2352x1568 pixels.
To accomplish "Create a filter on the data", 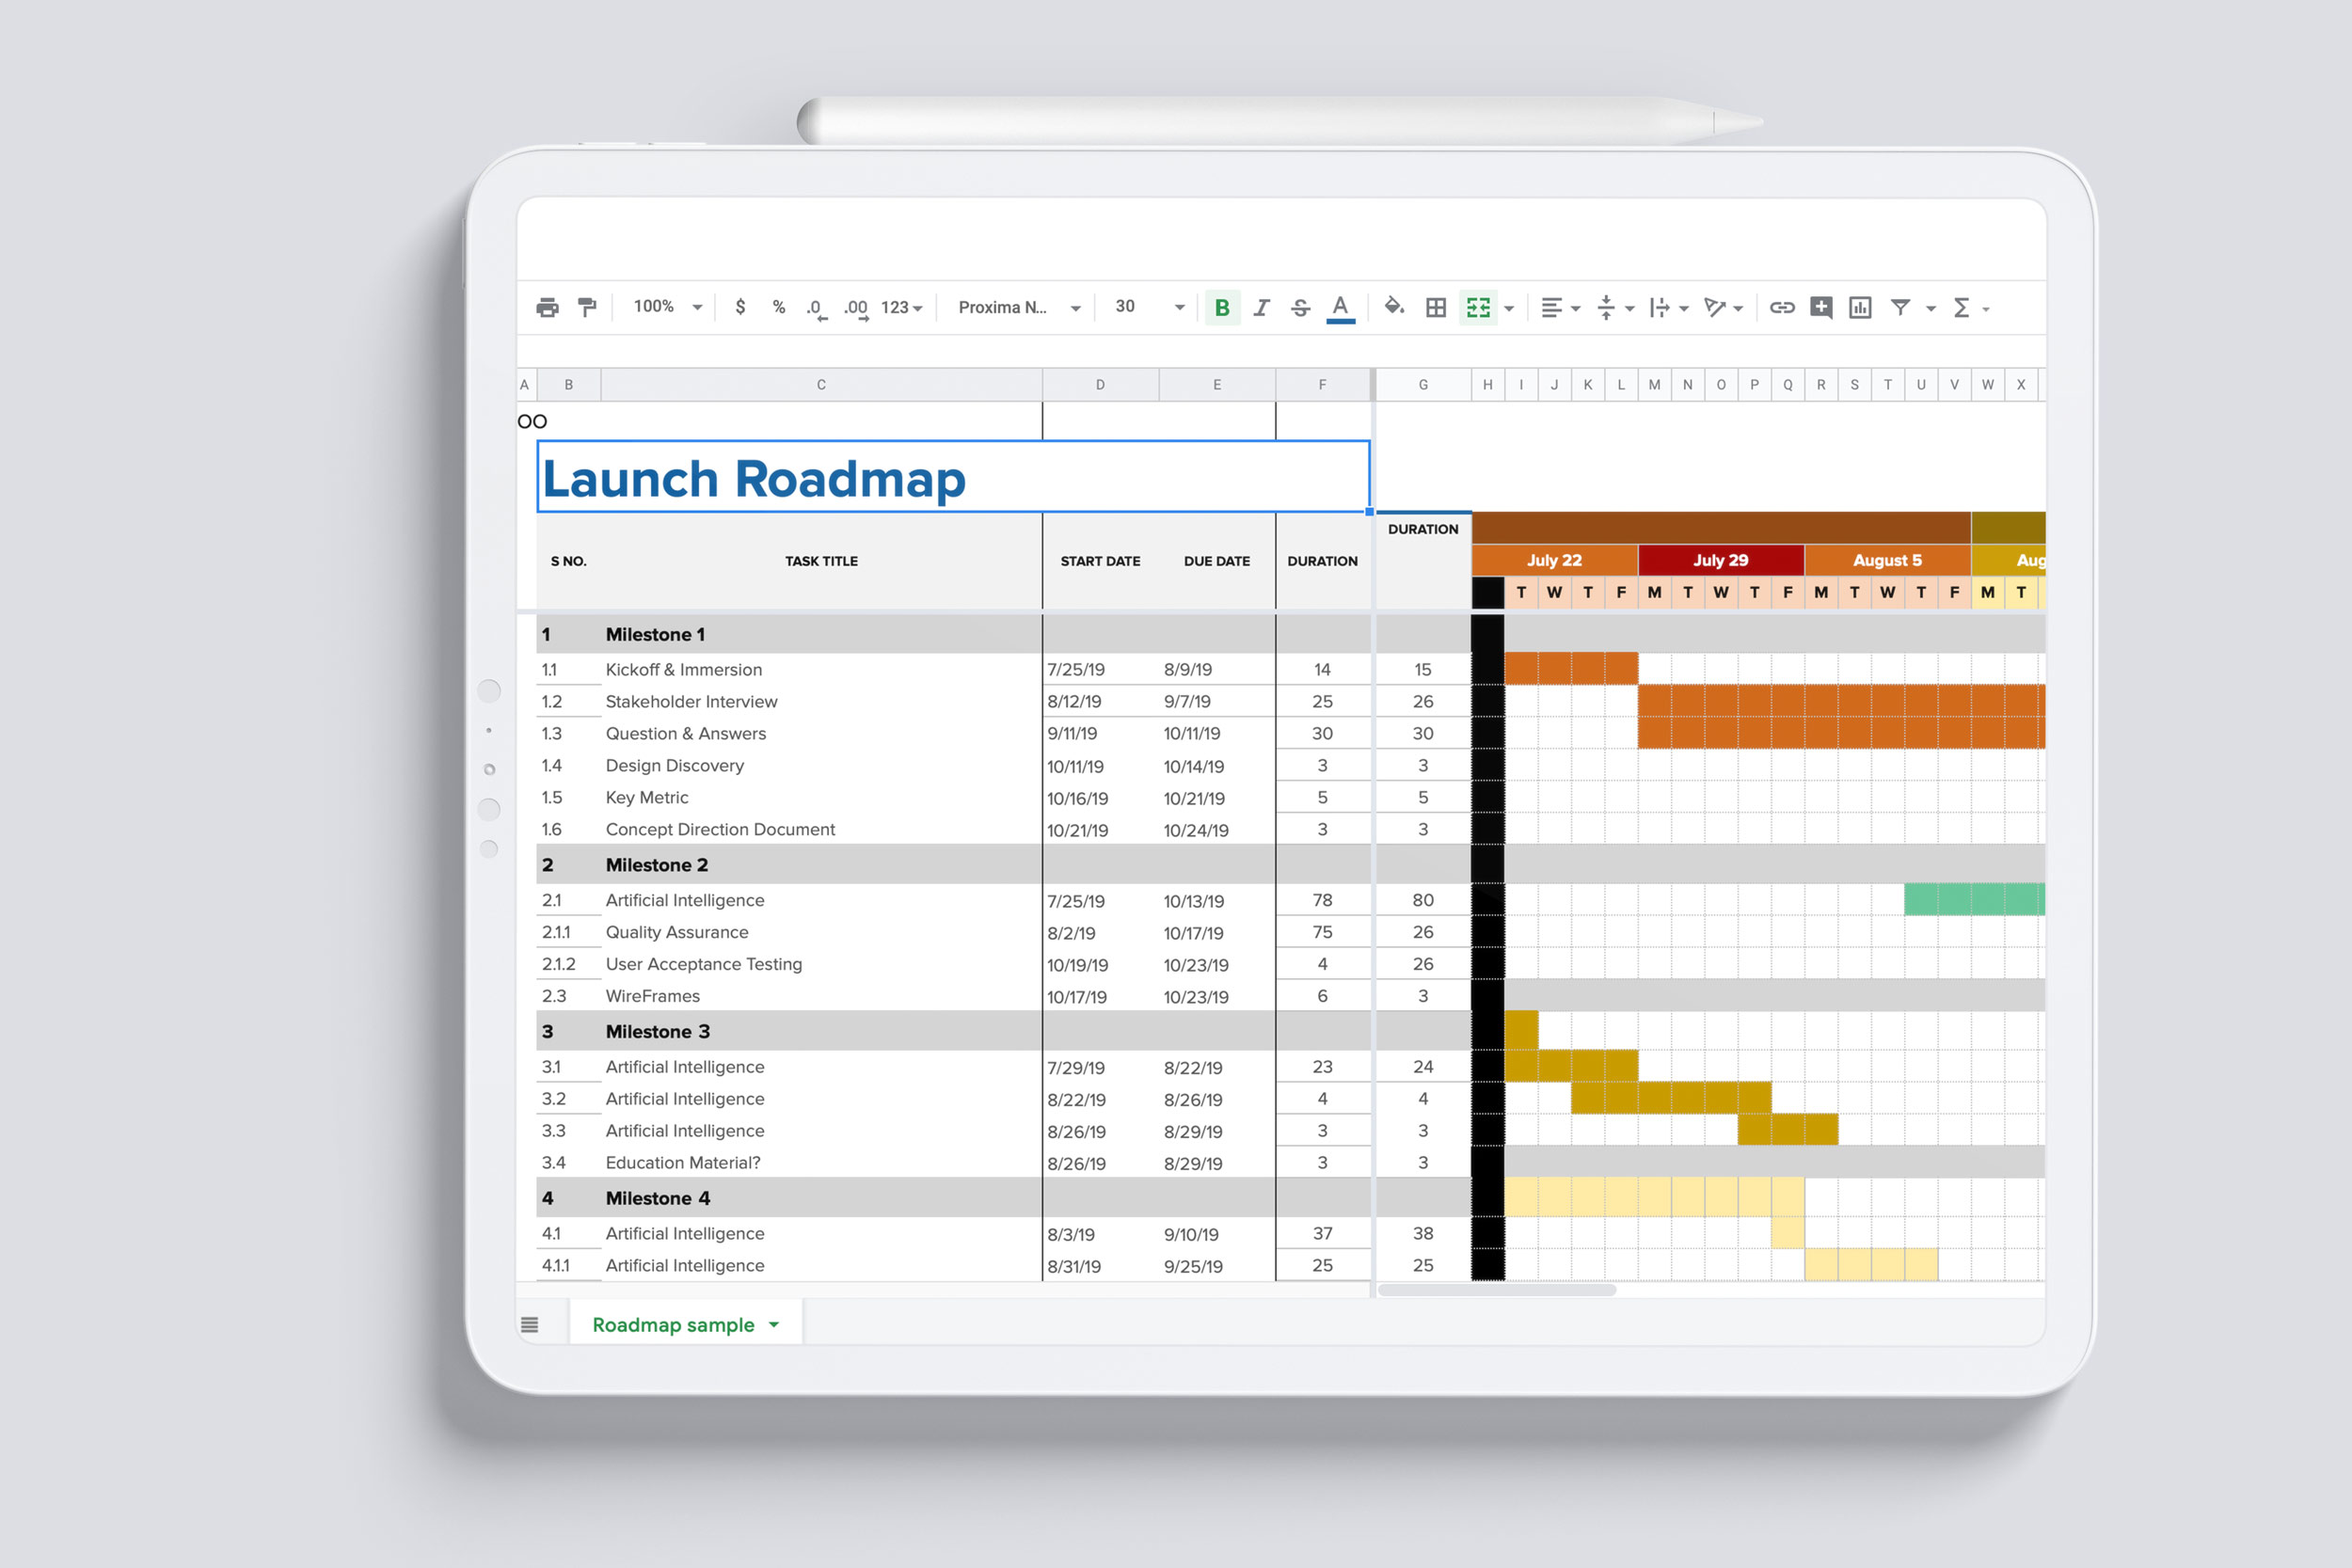I will click(1900, 307).
